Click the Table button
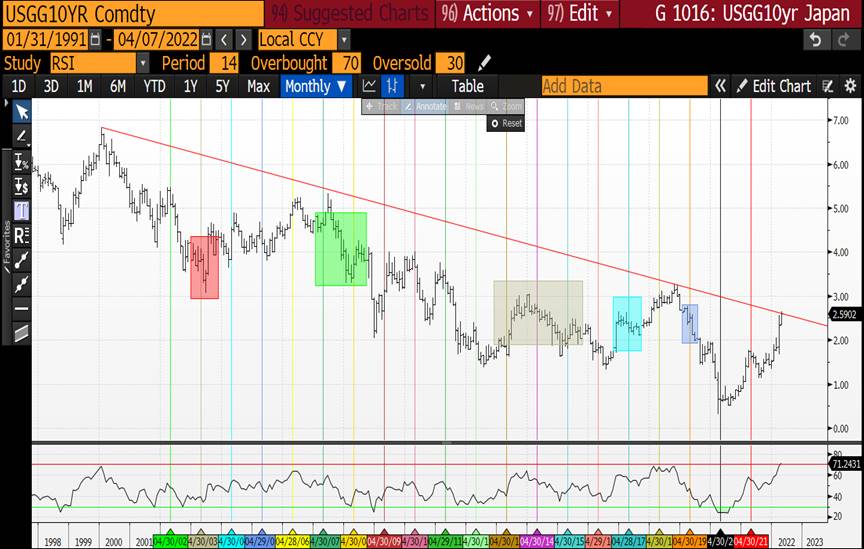 pyautogui.click(x=468, y=86)
